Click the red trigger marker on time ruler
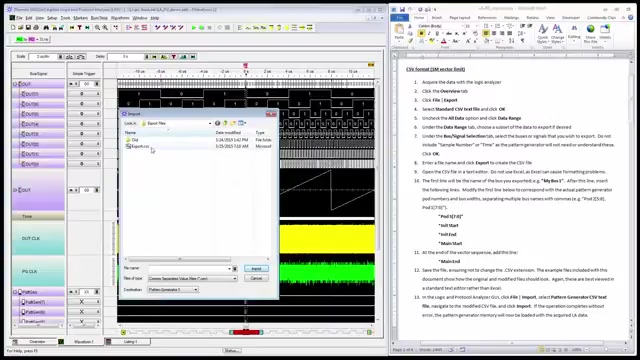This screenshot has height=360, width=640. [x=246, y=65]
